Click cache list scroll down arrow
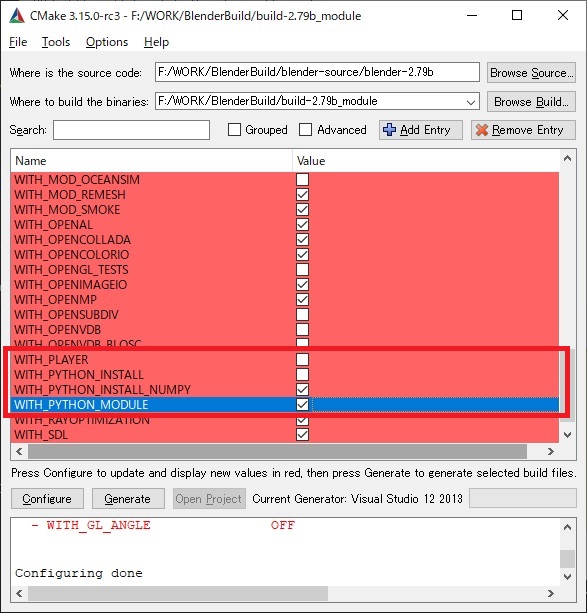Viewport: 587px width, 613px height. click(x=567, y=435)
